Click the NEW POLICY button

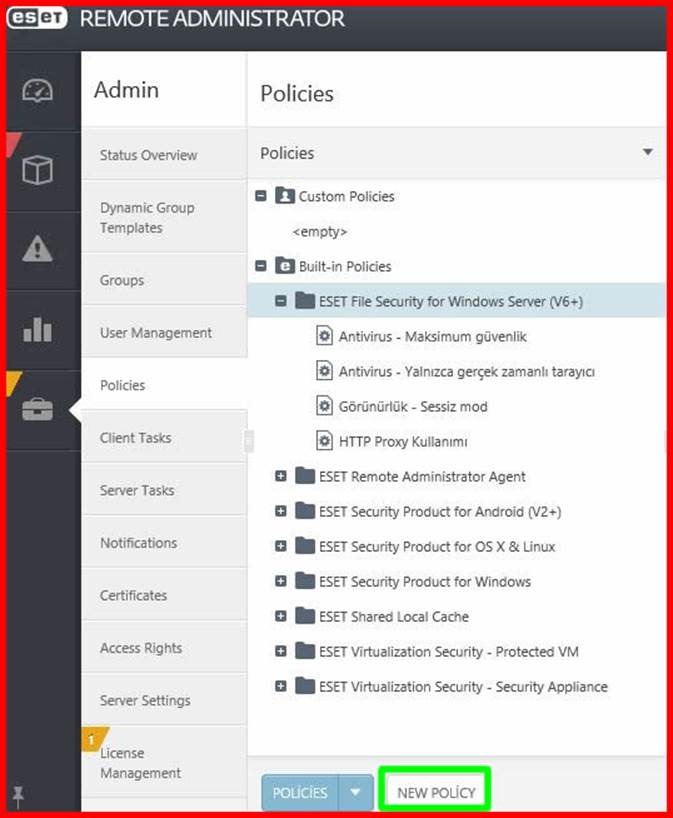(436, 792)
